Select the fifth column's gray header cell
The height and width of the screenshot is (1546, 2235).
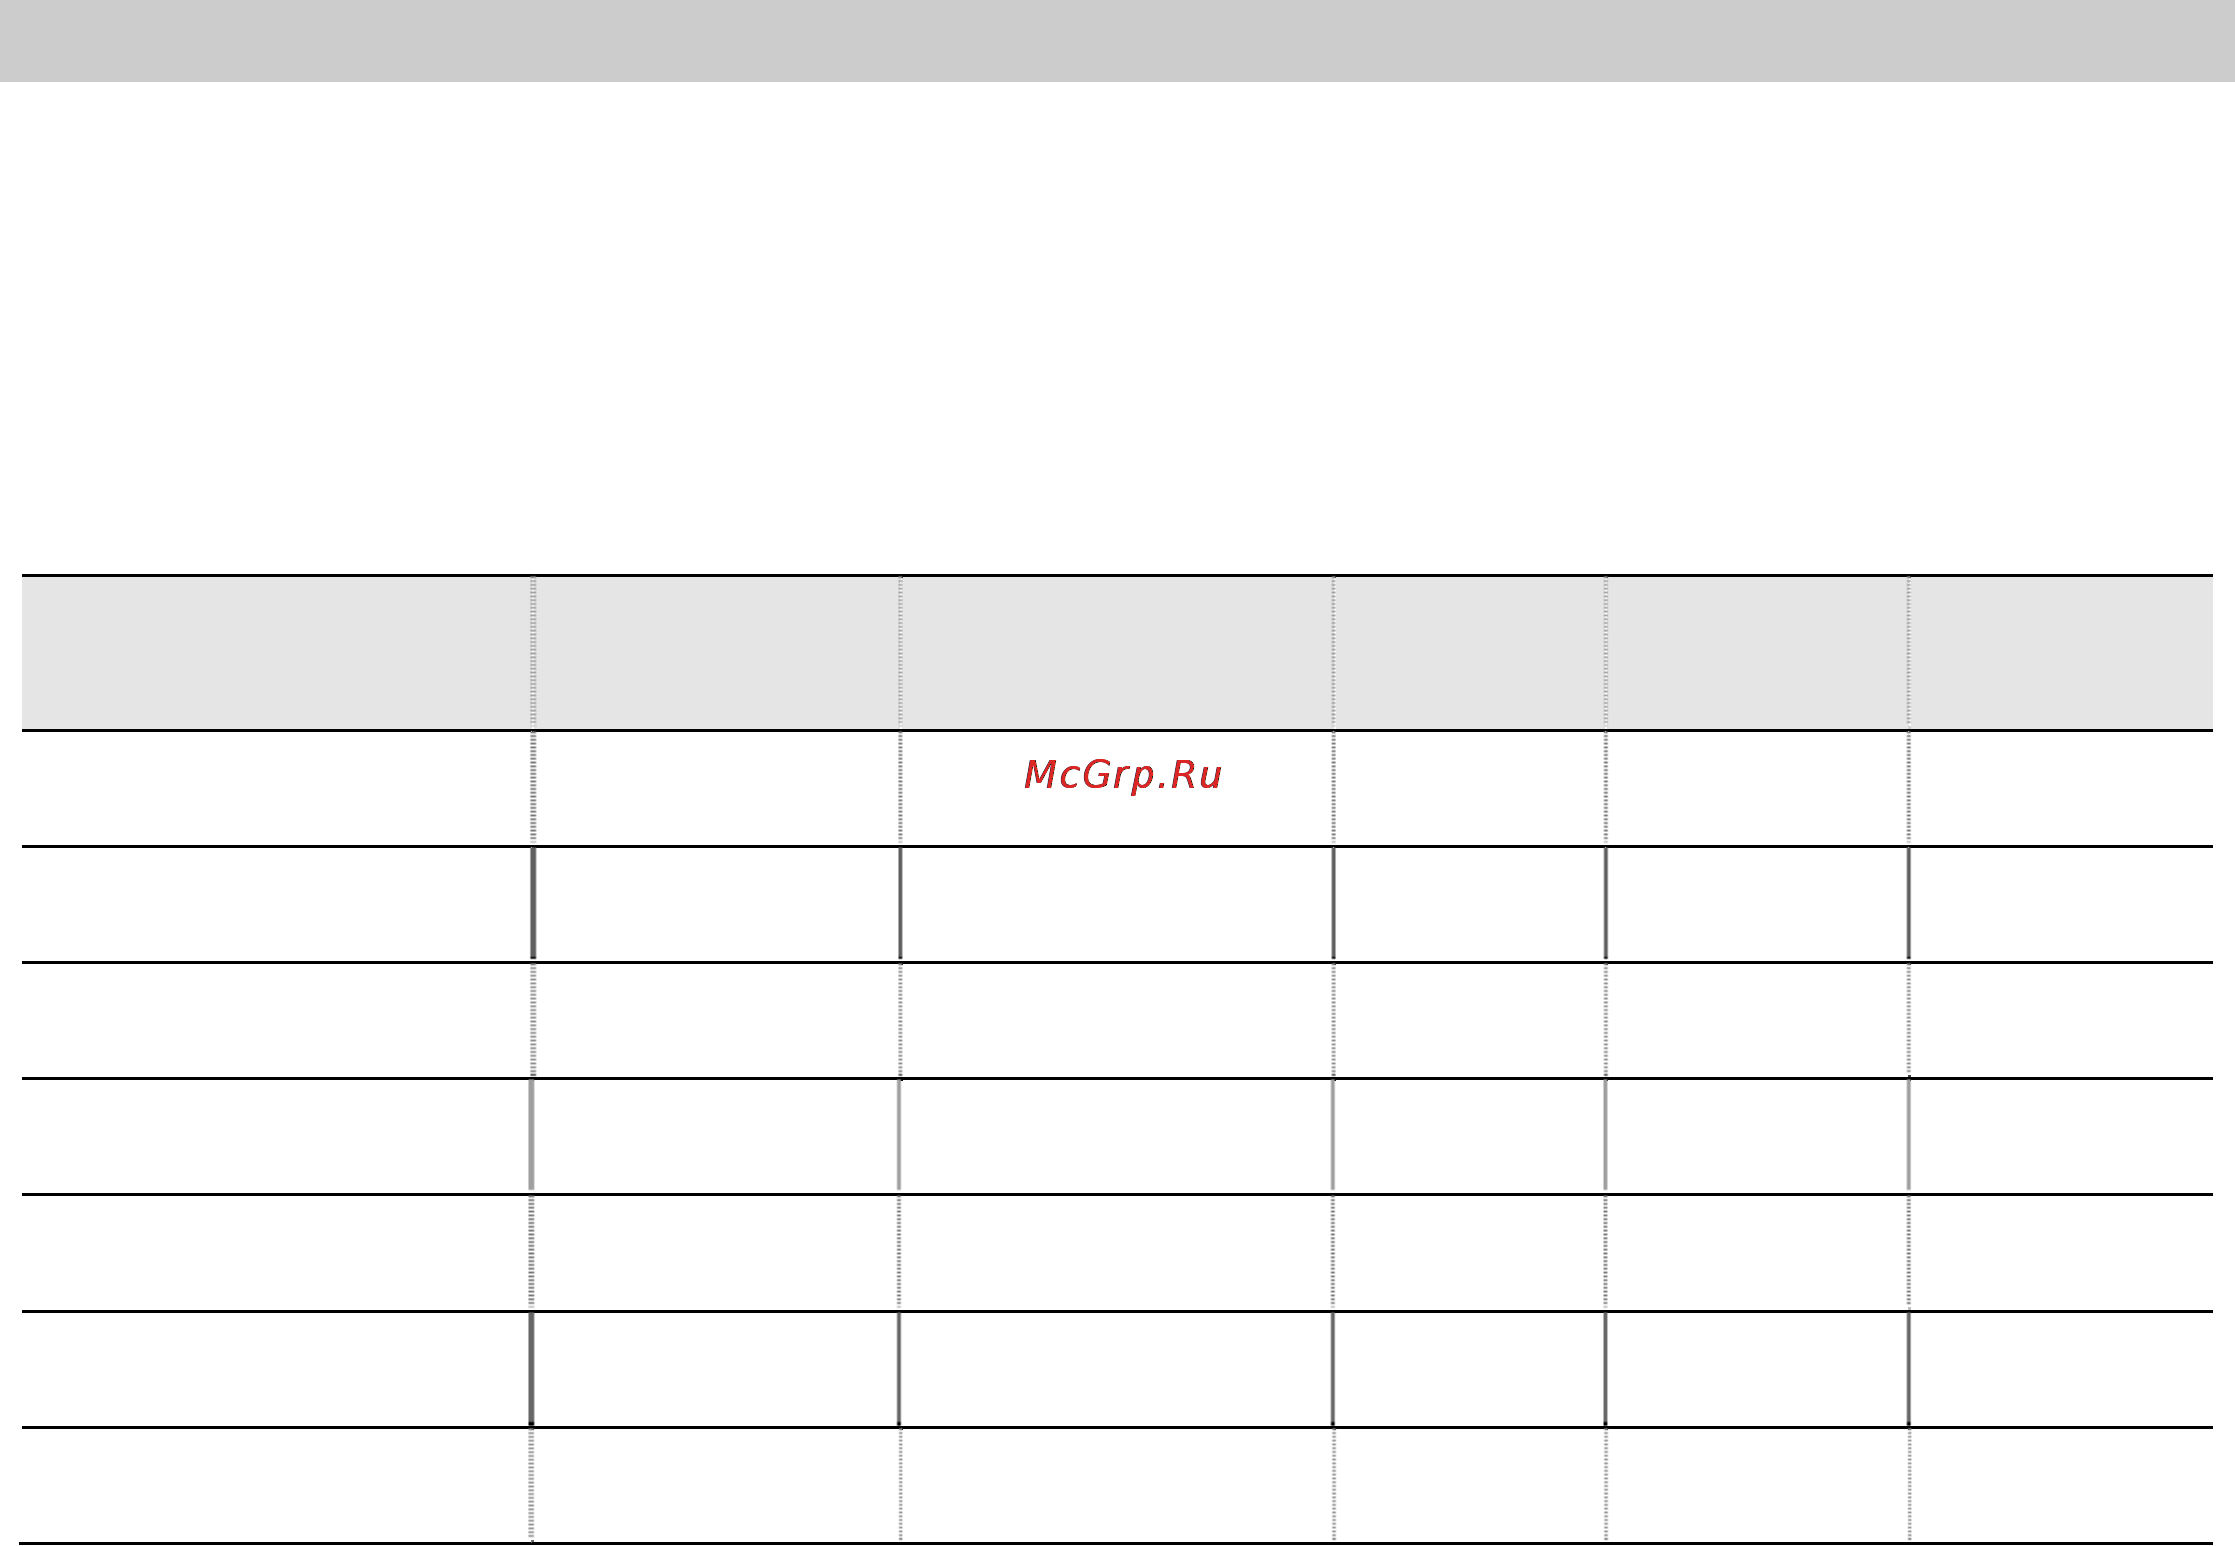click(1757, 653)
